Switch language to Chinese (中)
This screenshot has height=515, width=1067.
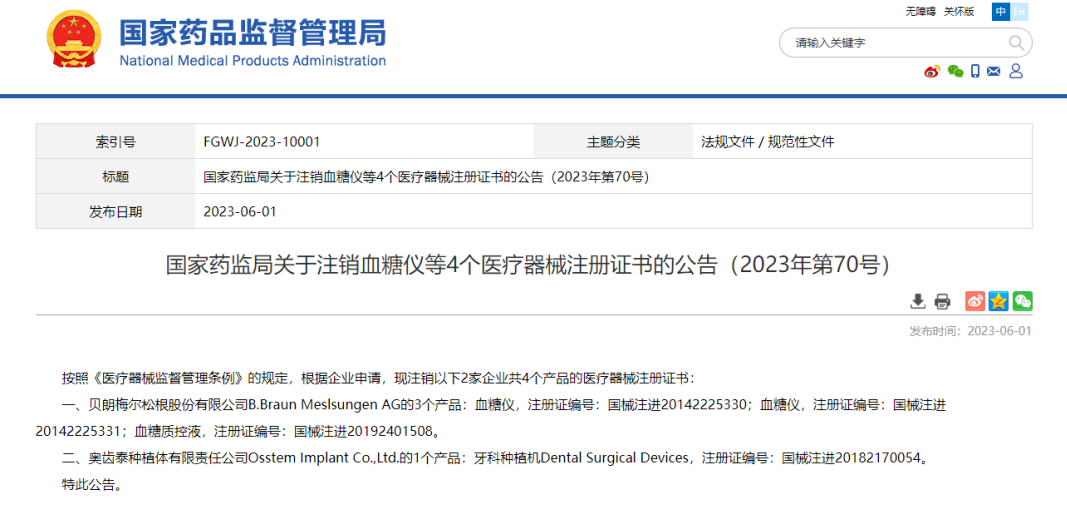(x=1000, y=12)
